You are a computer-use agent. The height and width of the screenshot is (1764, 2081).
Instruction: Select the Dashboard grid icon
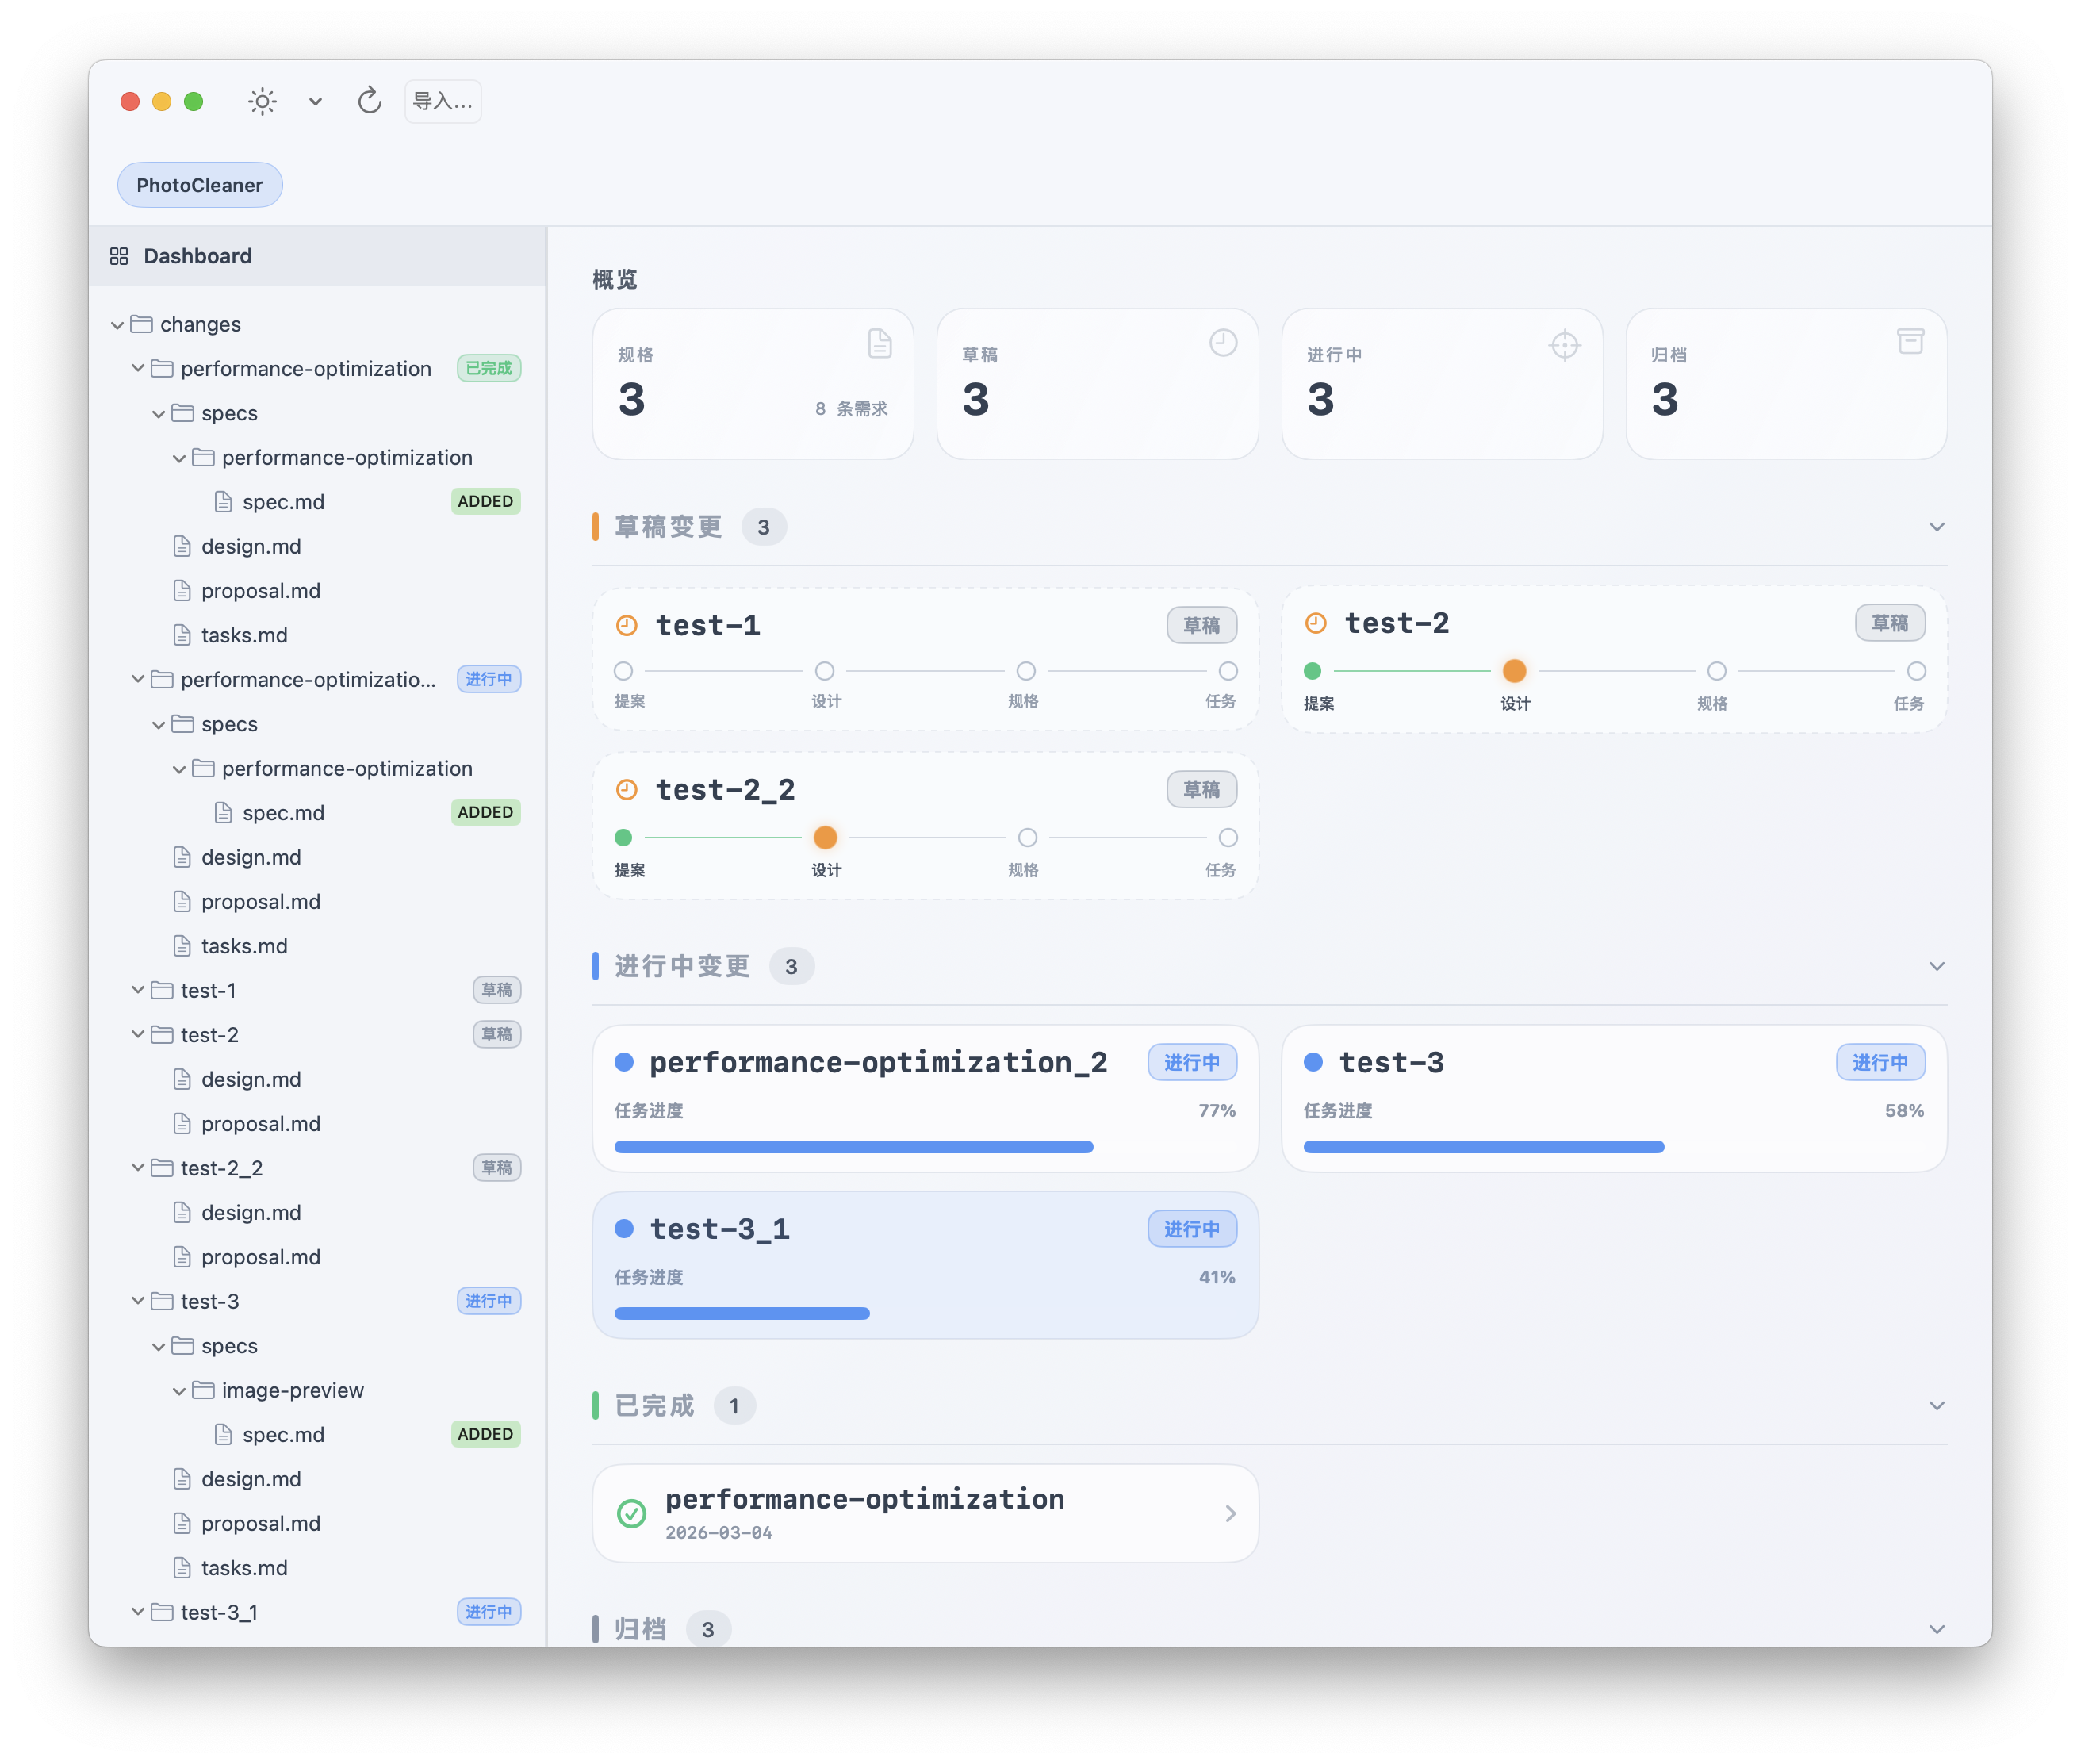pos(118,256)
